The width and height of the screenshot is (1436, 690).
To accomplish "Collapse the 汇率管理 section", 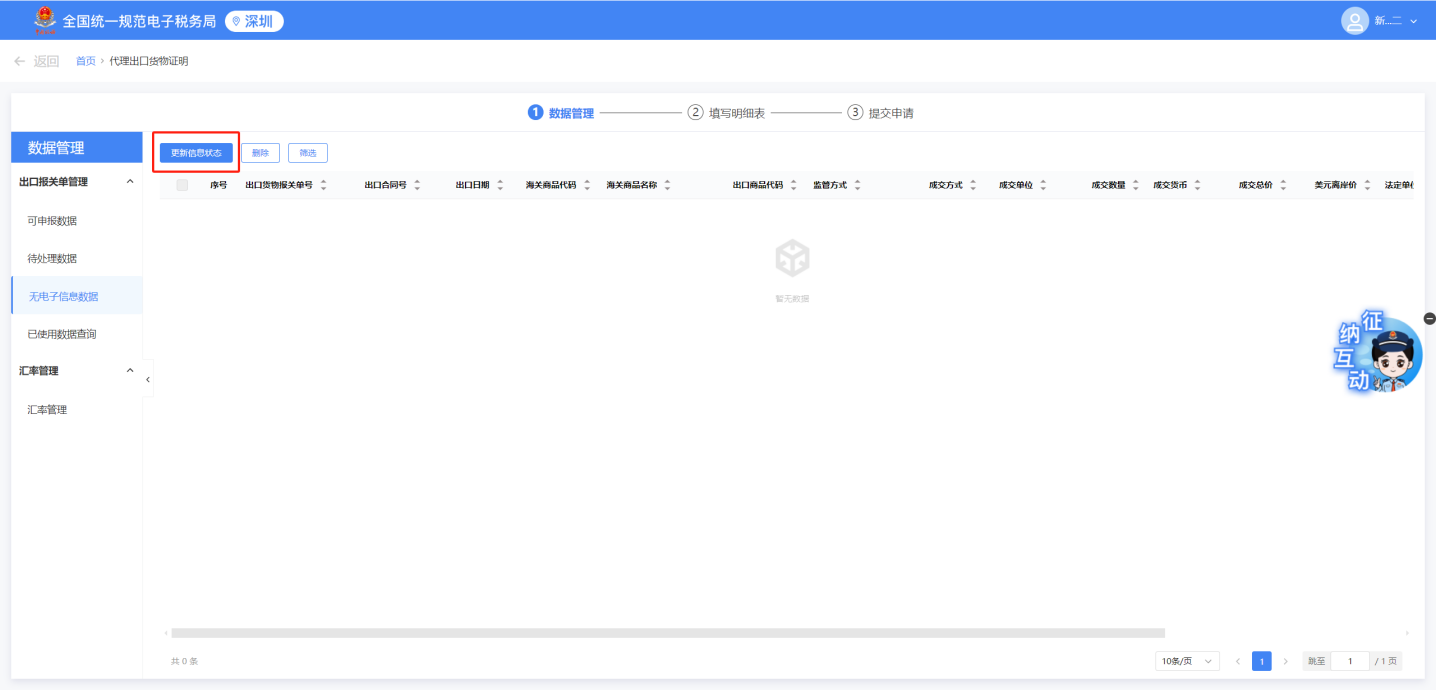I will coord(129,371).
